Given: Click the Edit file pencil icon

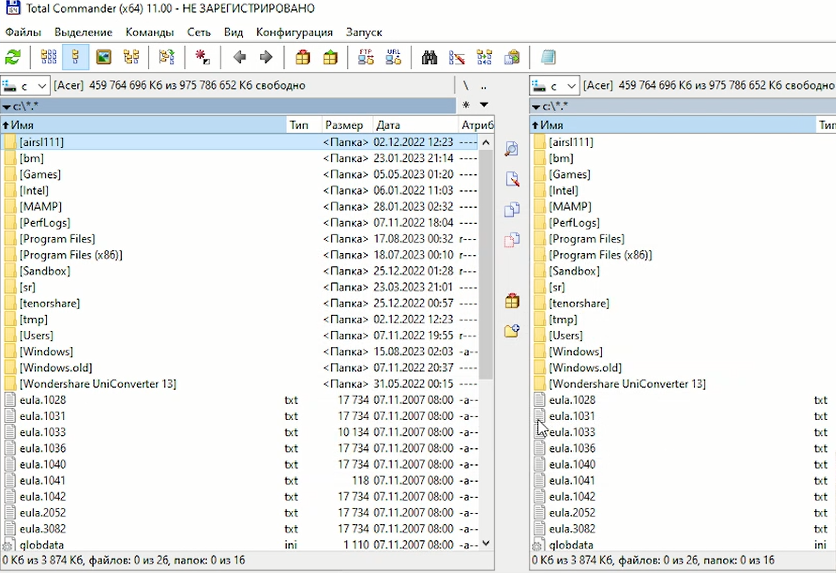Looking at the screenshot, I should coord(512,179).
